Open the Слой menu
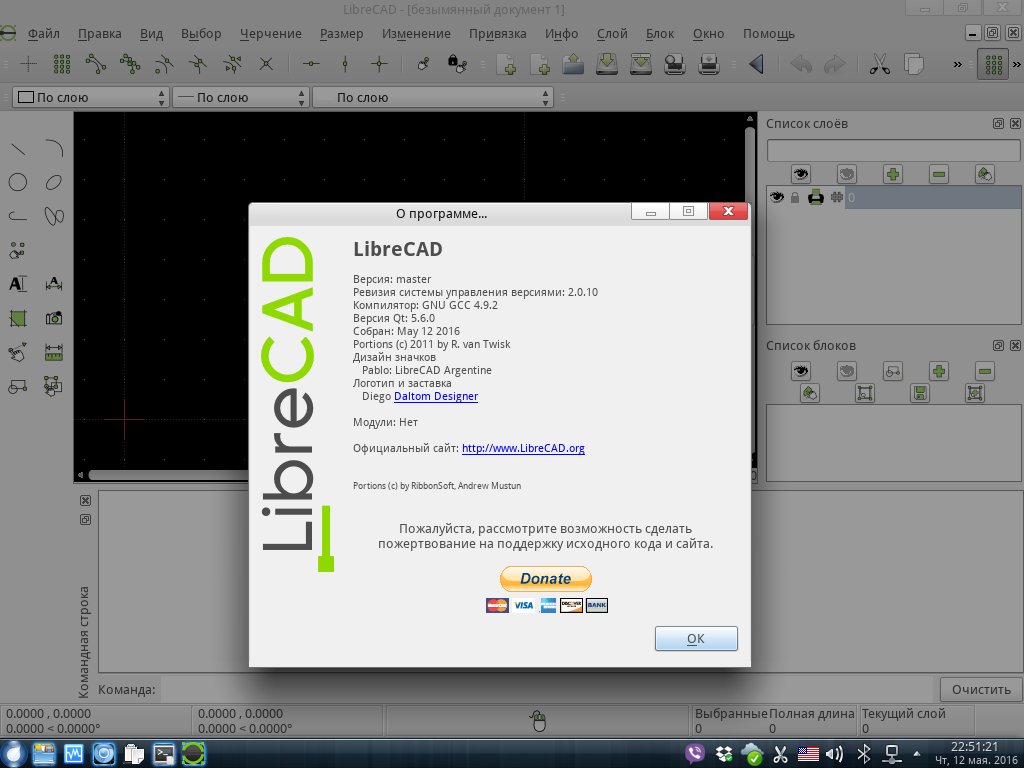This screenshot has height=768, width=1024. pyautogui.click(x=612, y=33)
